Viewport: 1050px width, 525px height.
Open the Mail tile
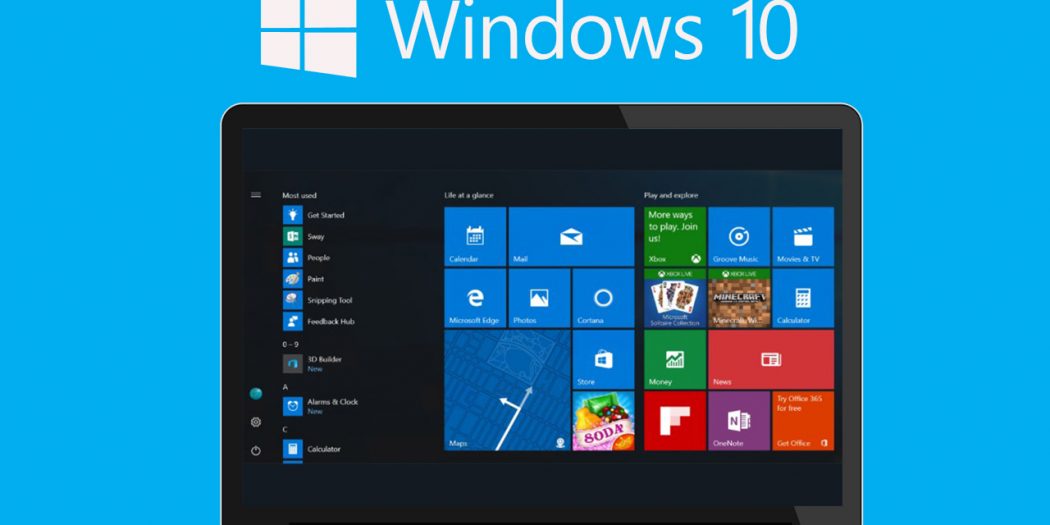point(571,236)
